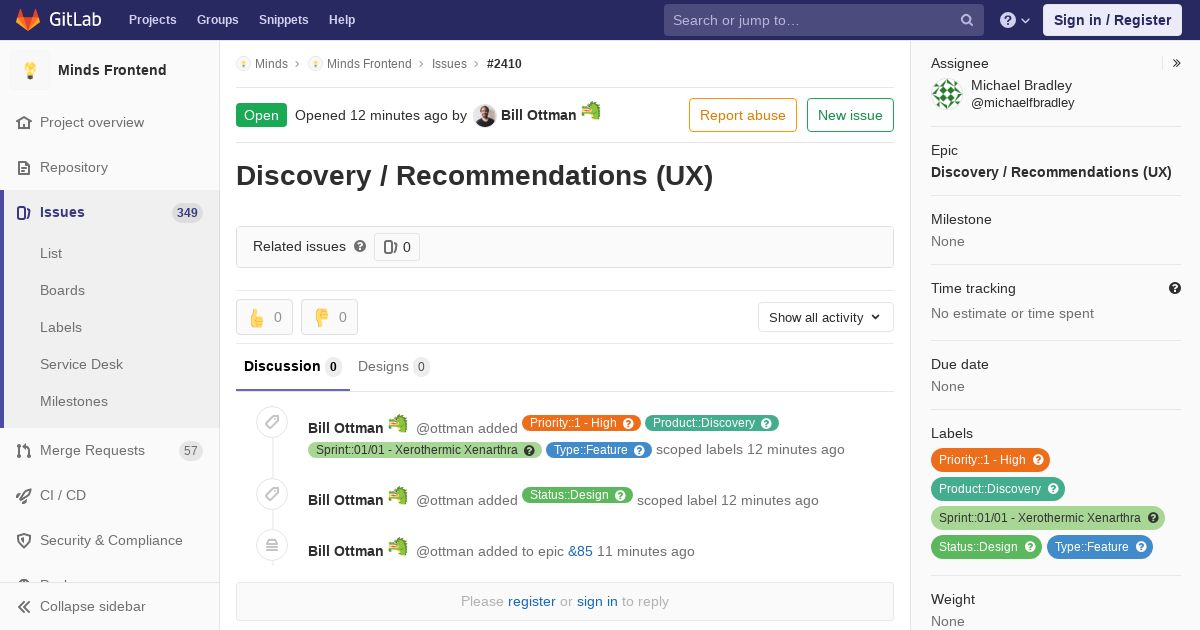Click the GitLab fox logo

[x=29, y=19]
